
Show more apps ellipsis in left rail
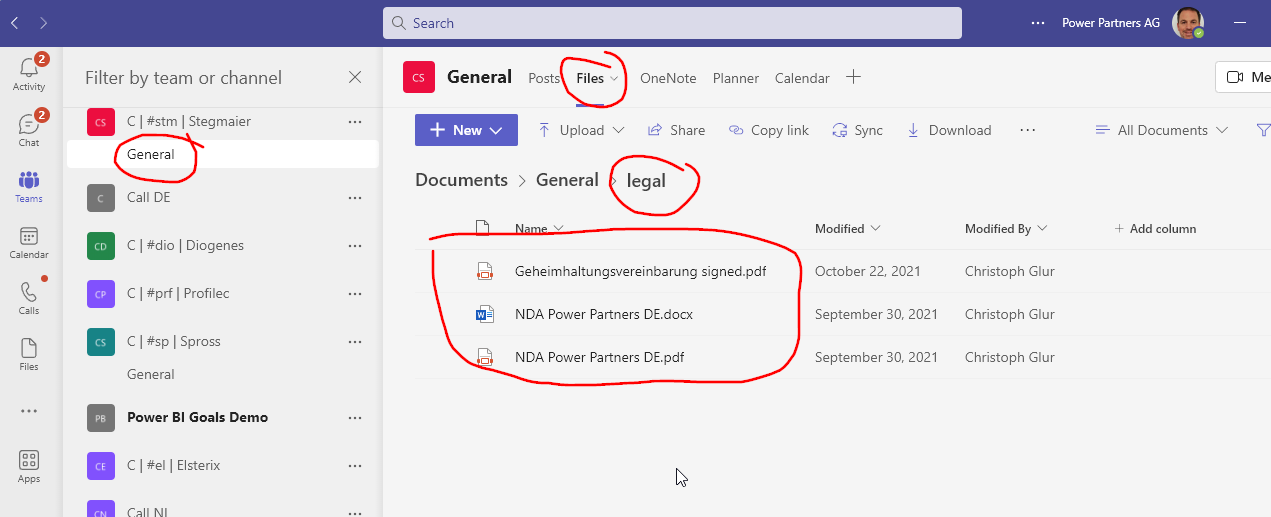click(29, 411)
